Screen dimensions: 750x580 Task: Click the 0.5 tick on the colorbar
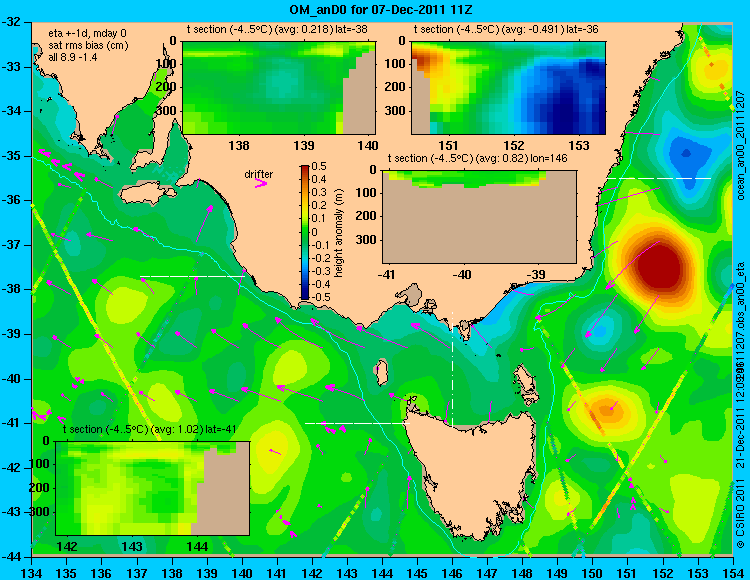[x=319, y=166]
